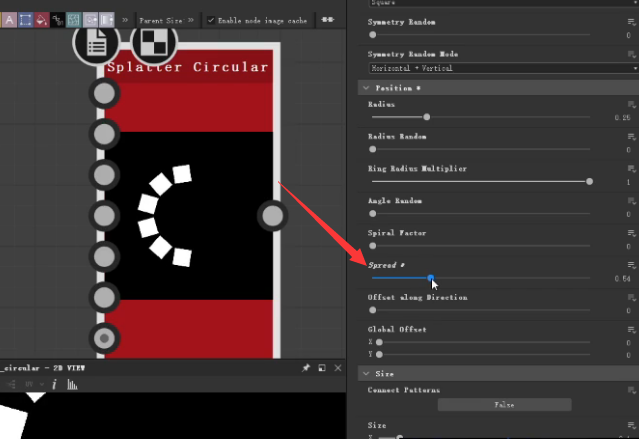Click the Global Offset label
The height and width of the screenshot is (439, 639).
pos(397,329)
